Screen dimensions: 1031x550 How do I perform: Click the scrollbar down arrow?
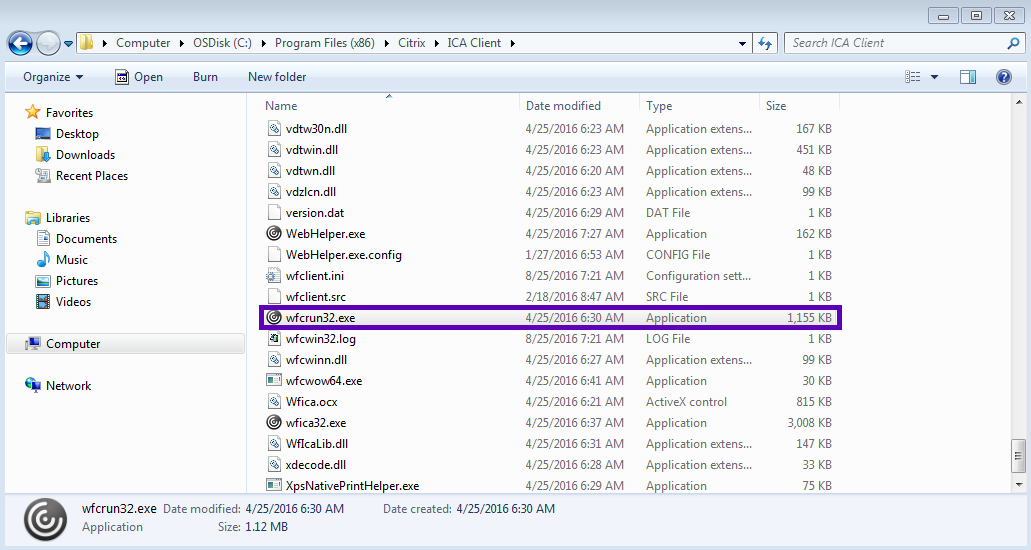coord(1019,485)
